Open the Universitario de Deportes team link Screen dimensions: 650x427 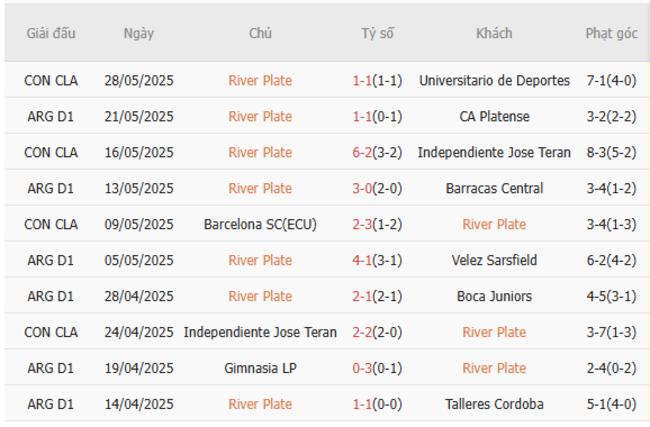pyautogui.click(x=494, y=80)
